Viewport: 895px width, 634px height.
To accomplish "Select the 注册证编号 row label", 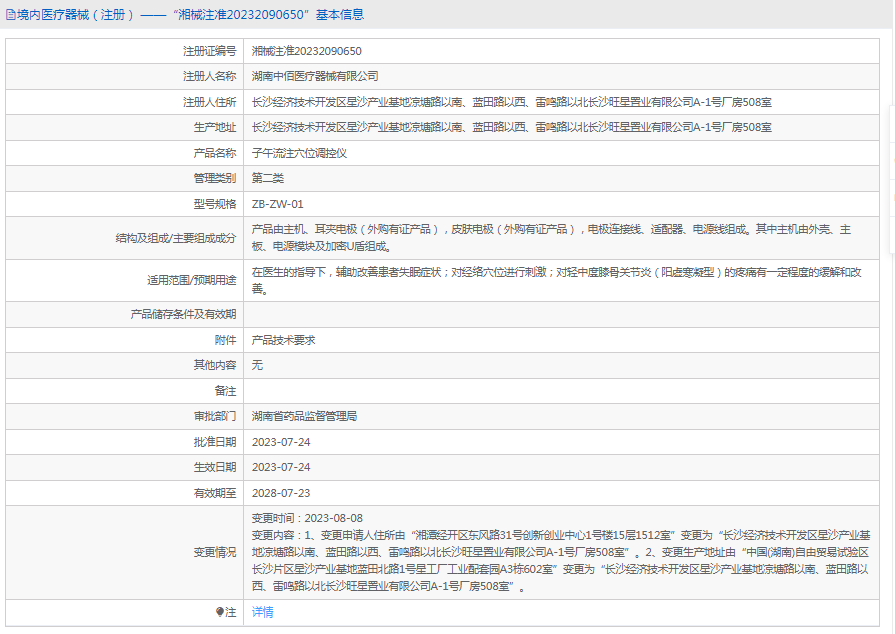I will coord(209,51).
